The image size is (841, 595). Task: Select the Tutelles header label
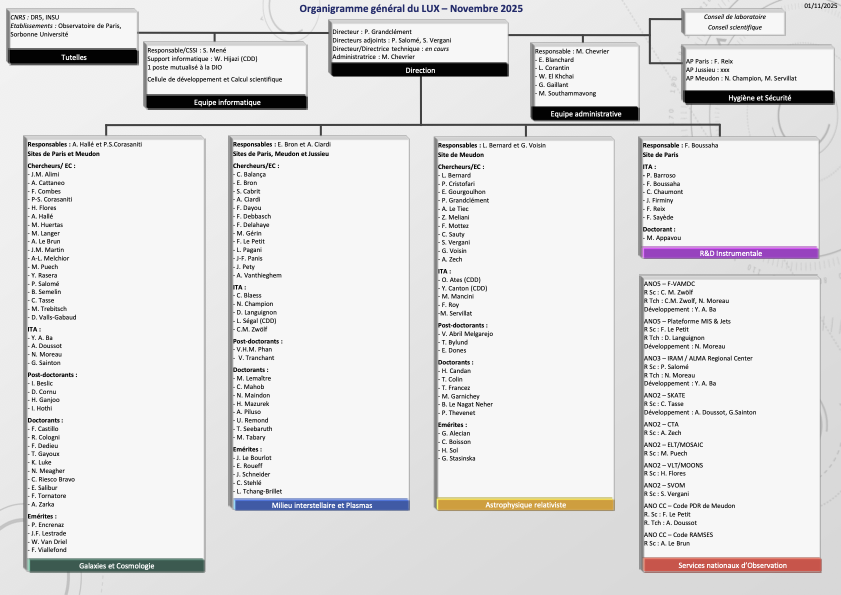tap(73, 58)
